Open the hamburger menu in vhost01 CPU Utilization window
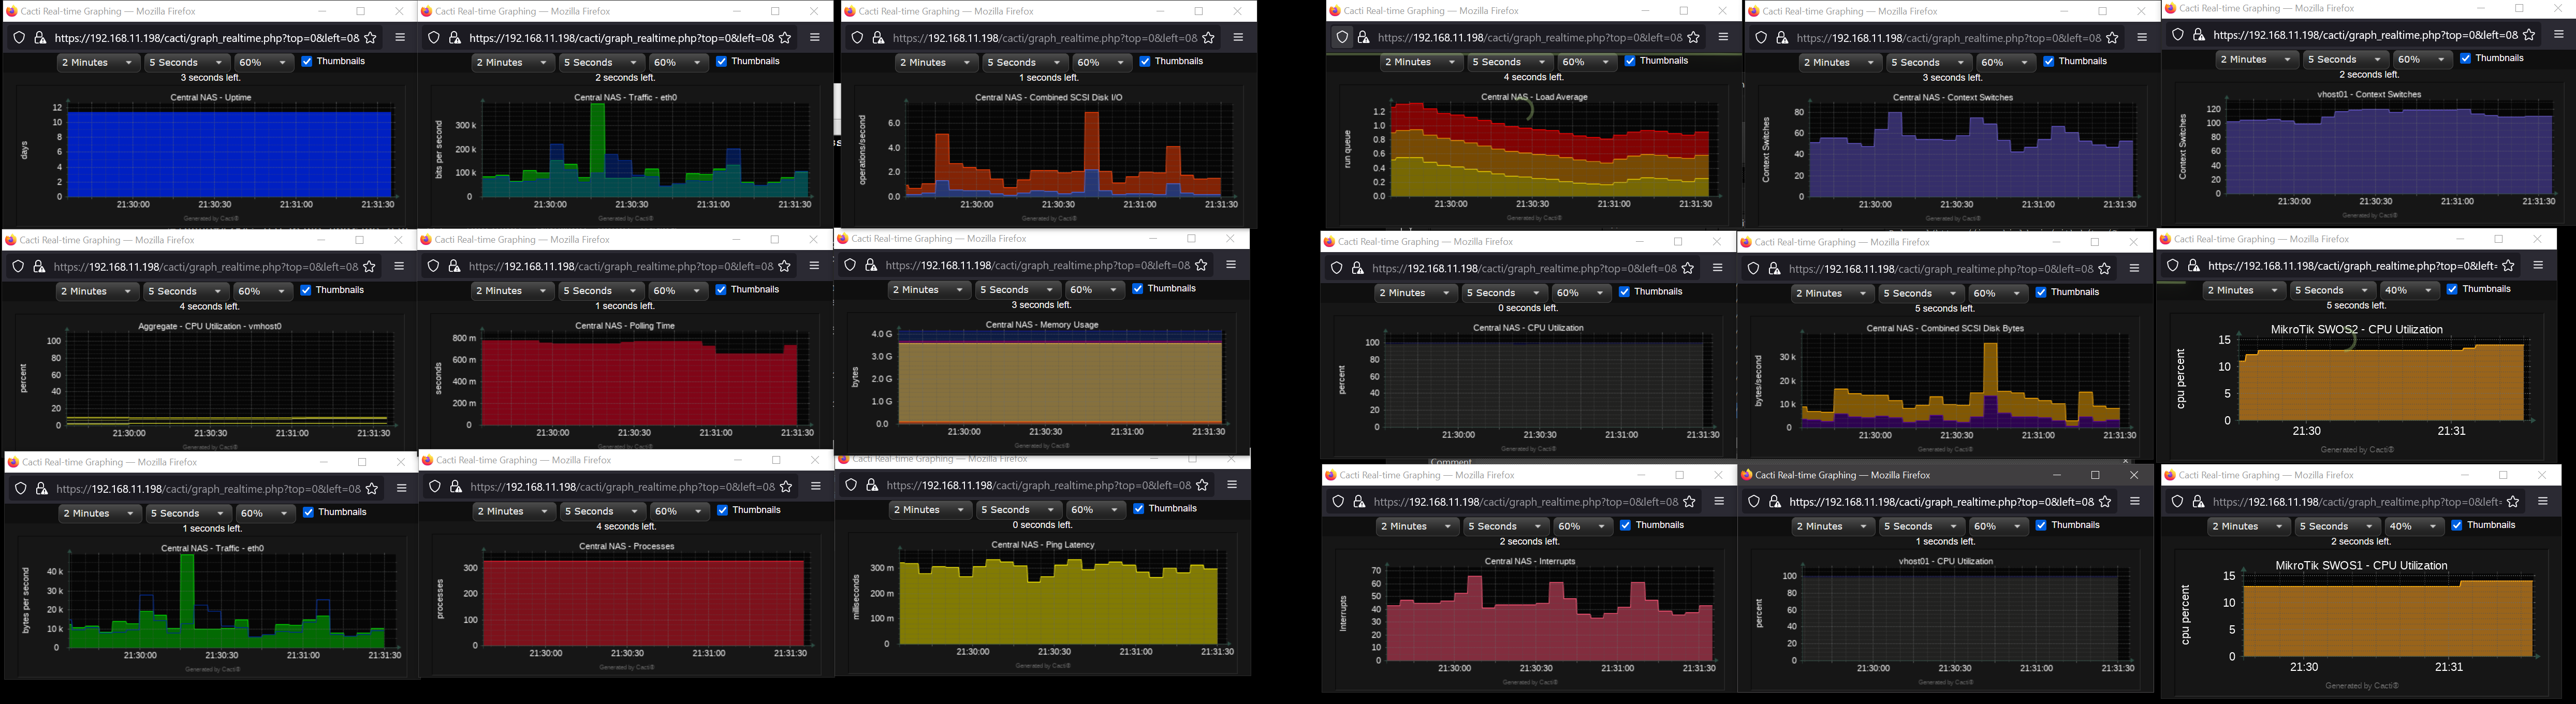Screen dimensions: 2576x704 coord(2136,502)
